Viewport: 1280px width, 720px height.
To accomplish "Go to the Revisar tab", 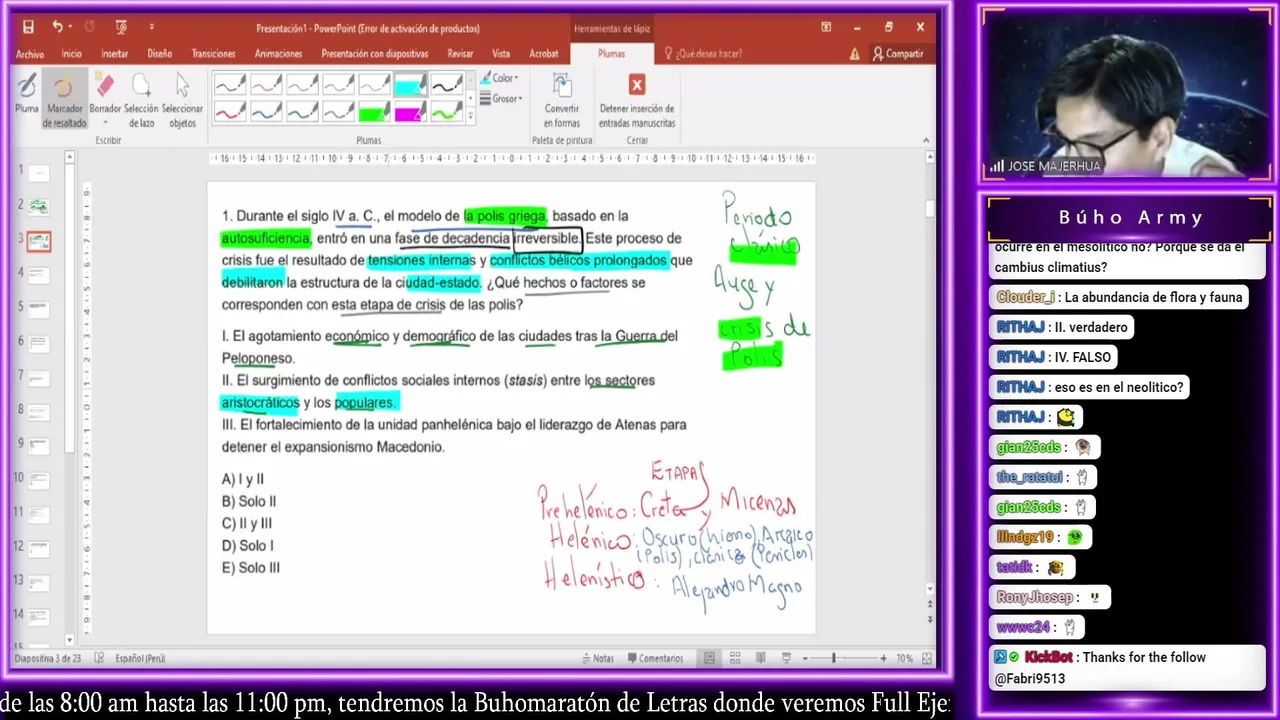I will pos(461,54).
